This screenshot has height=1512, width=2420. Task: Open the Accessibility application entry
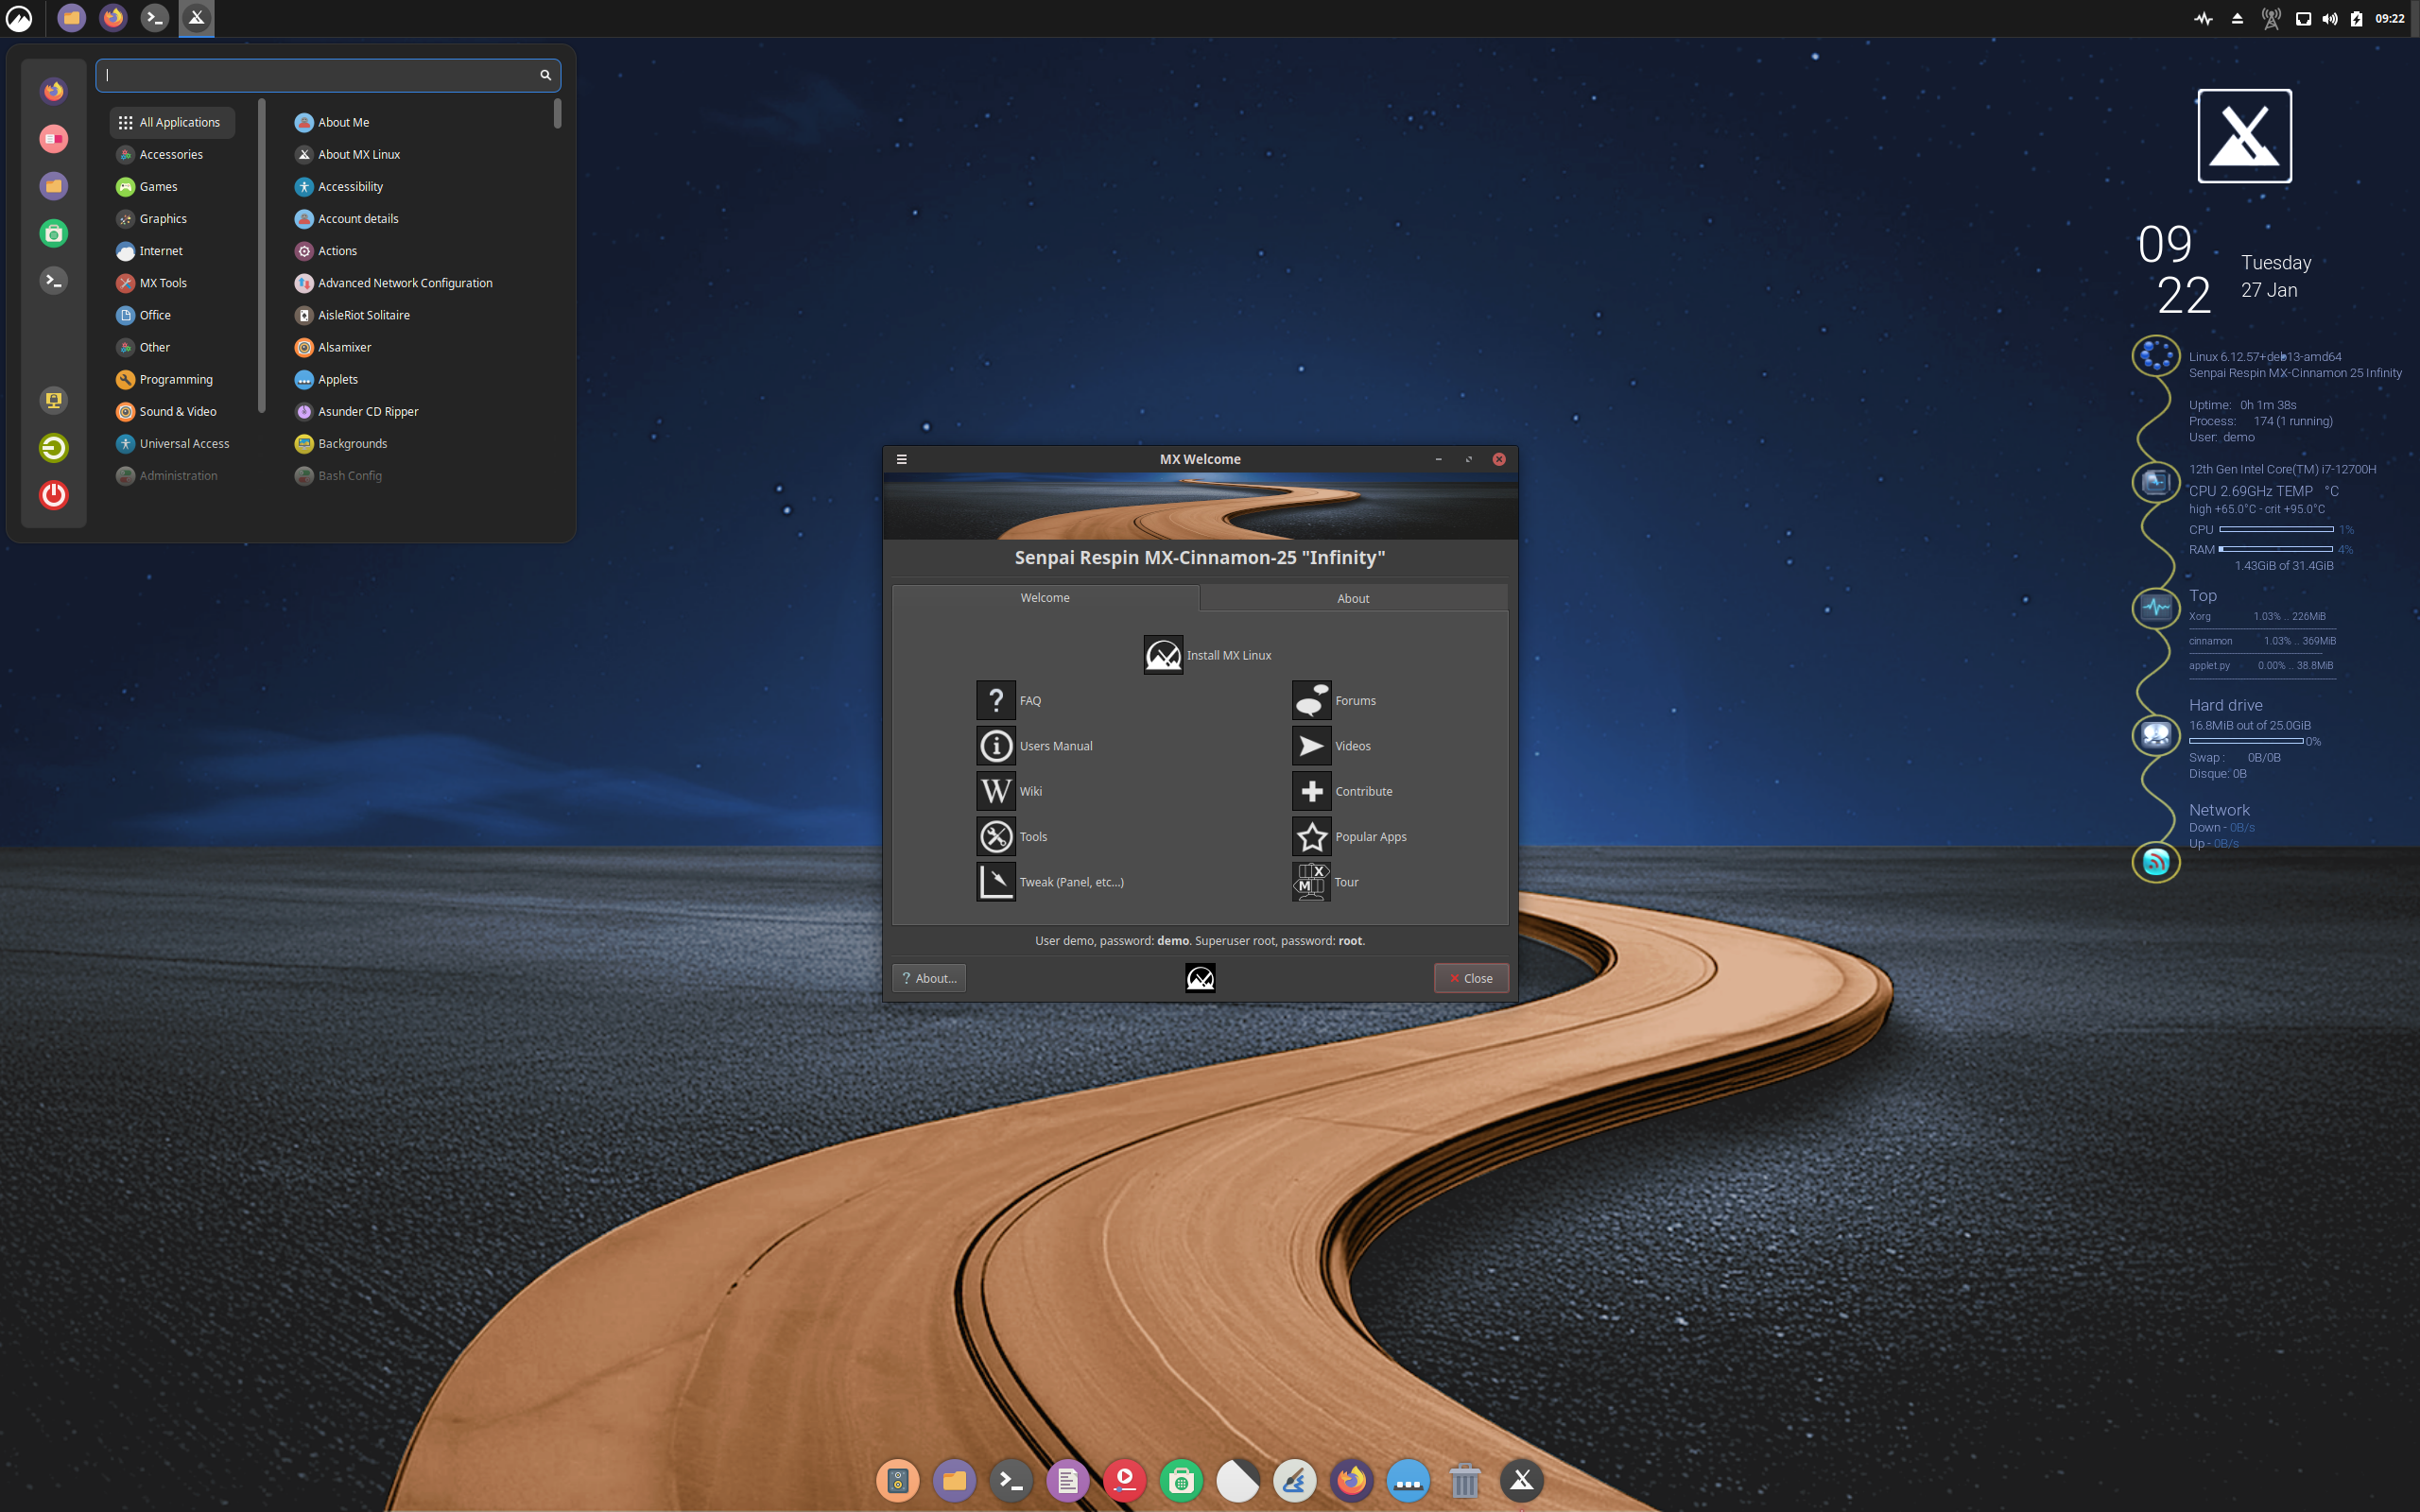(339, 186)
